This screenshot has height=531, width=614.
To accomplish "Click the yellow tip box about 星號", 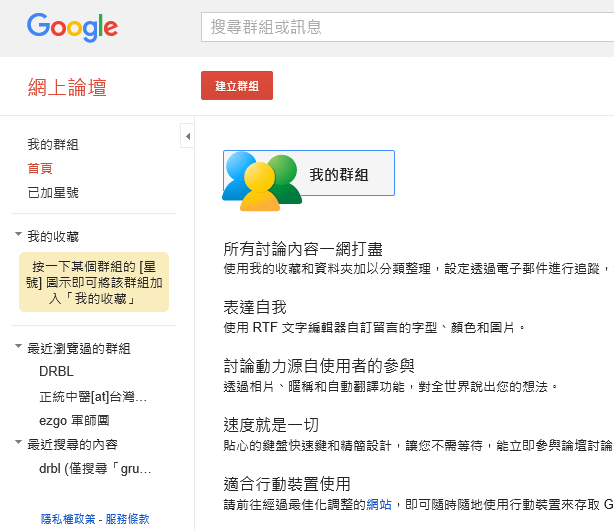I will coord(94,282).
